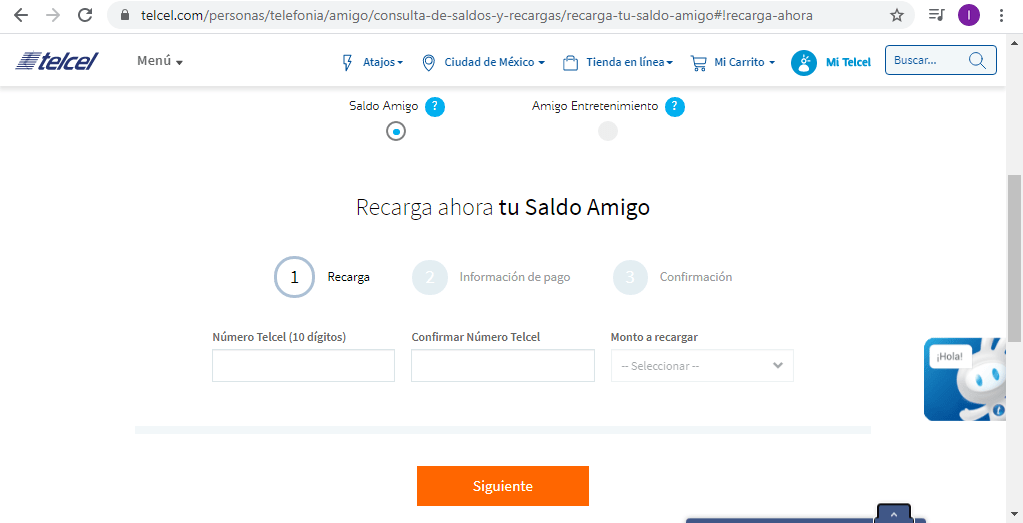The image size is (1023, 523).
Task: Open help tooltip for Saldo Amigo
Action: click(x=435, y=107)
